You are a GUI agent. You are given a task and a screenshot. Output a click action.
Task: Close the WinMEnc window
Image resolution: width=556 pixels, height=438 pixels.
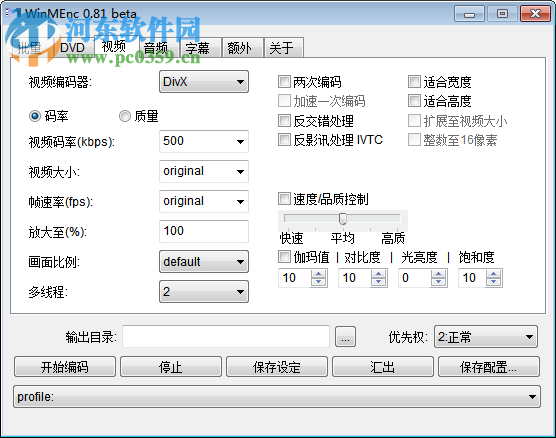(535, 14)
